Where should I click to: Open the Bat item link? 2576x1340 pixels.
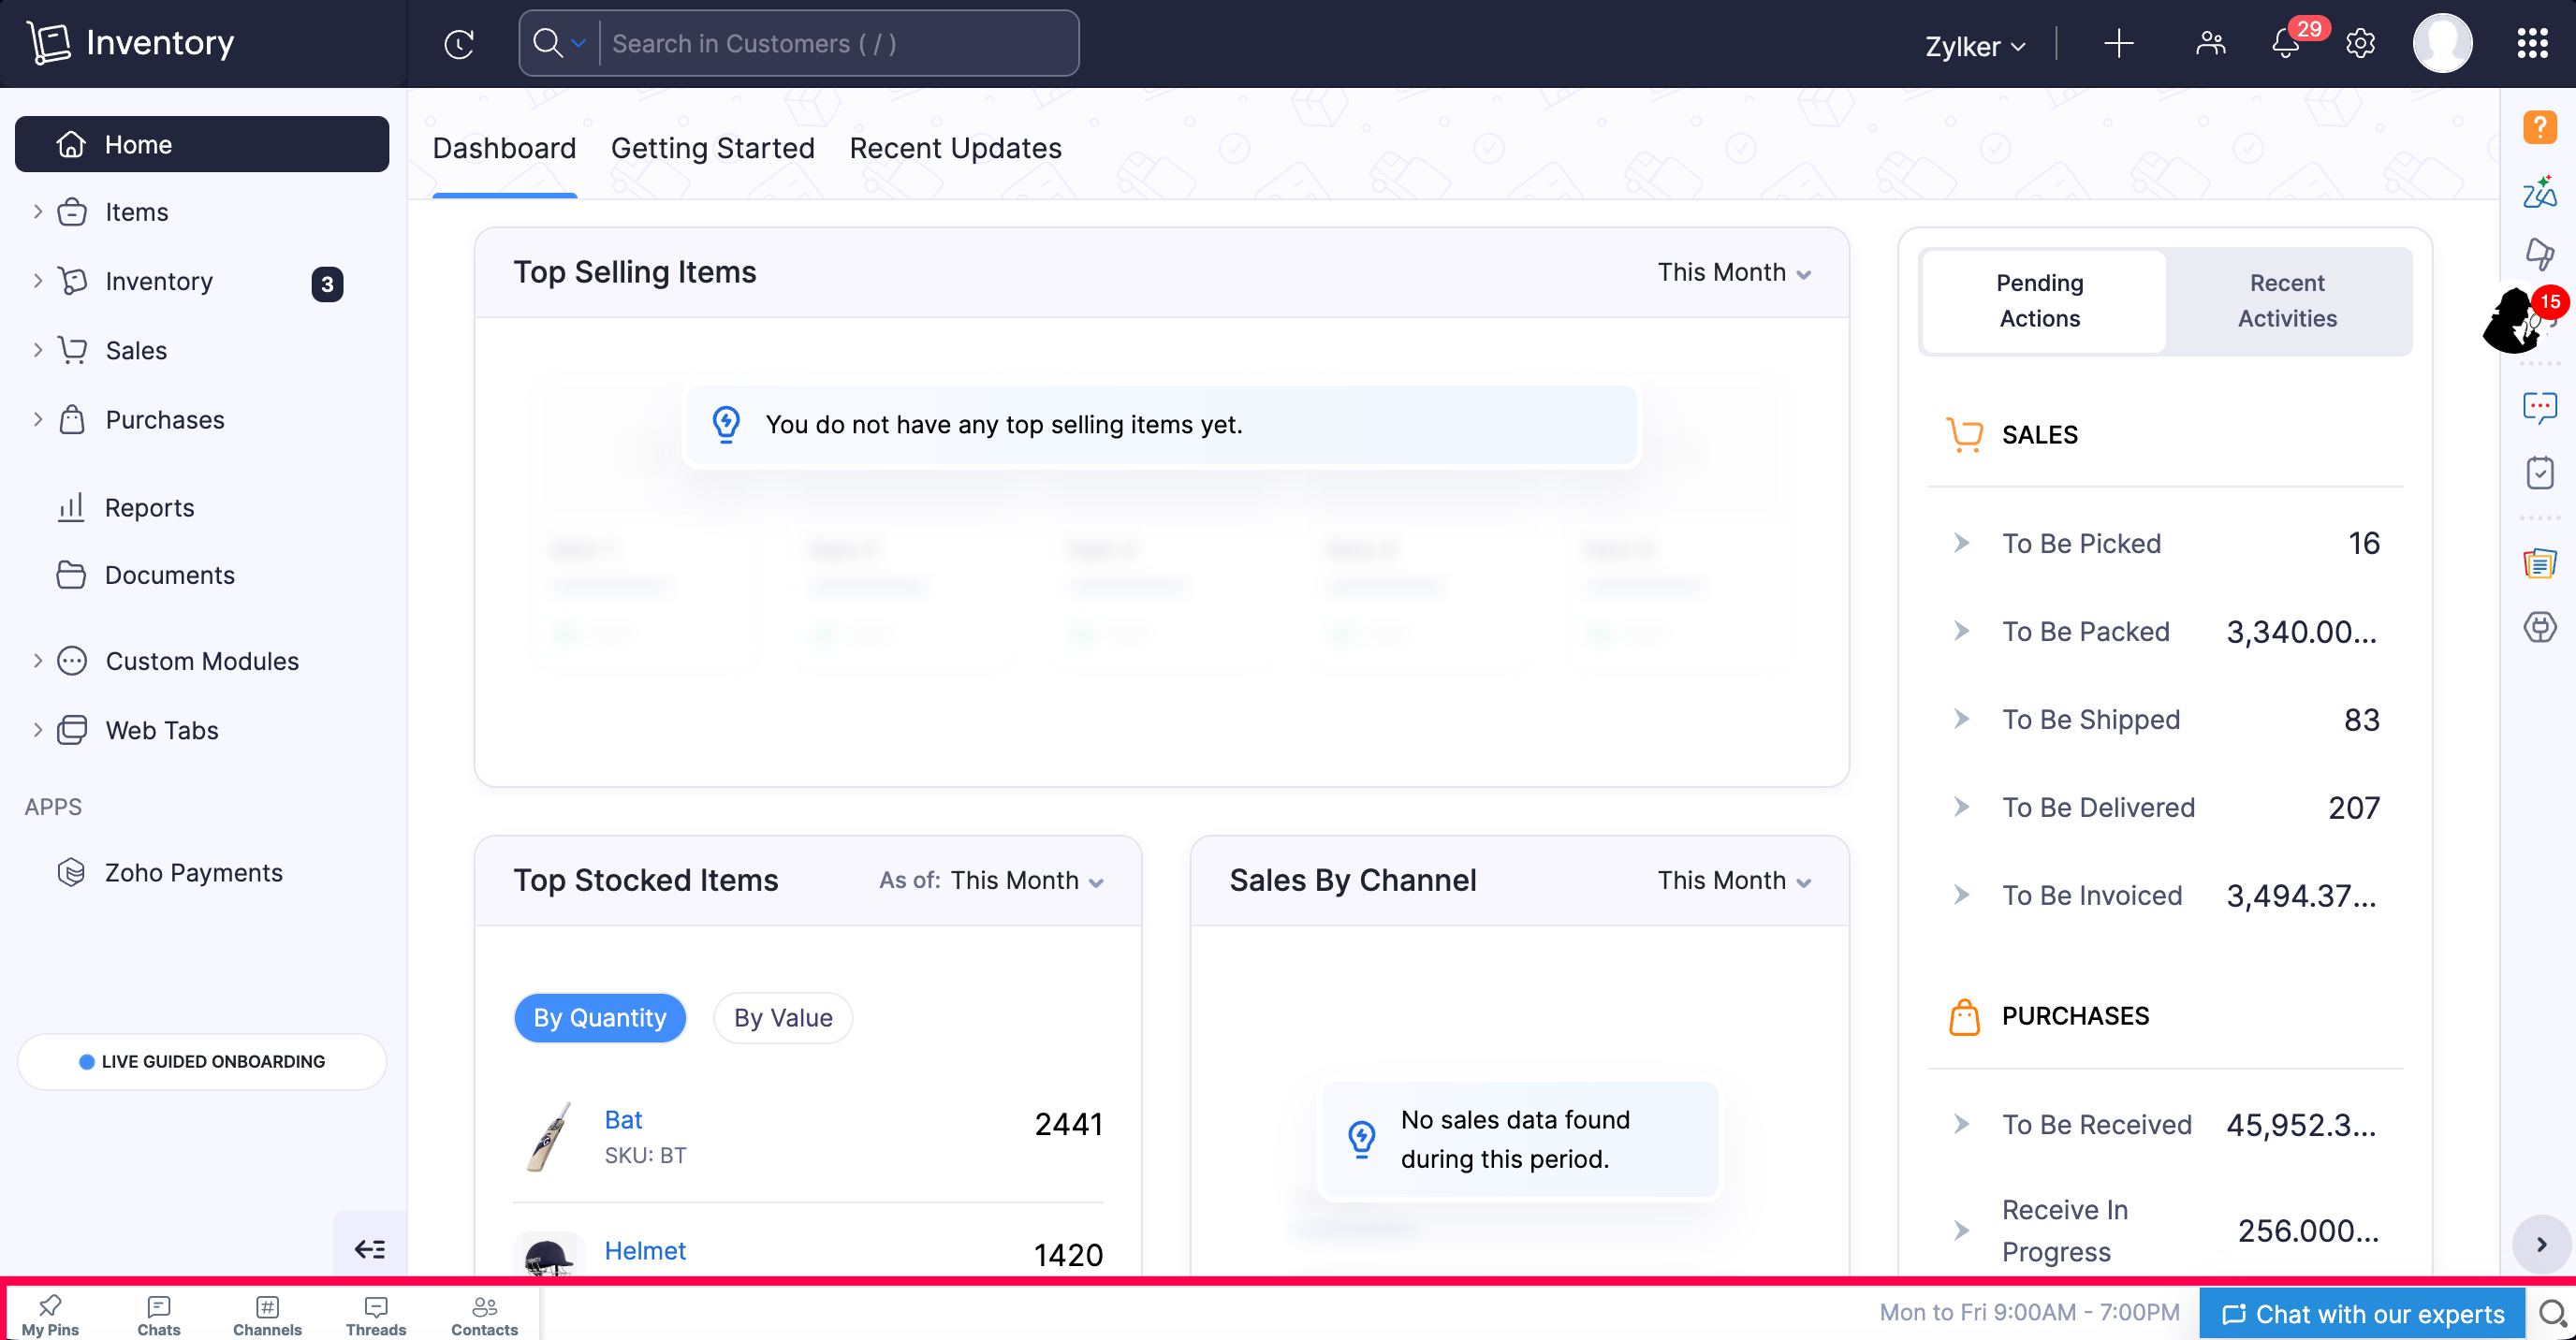(623, 1119)
